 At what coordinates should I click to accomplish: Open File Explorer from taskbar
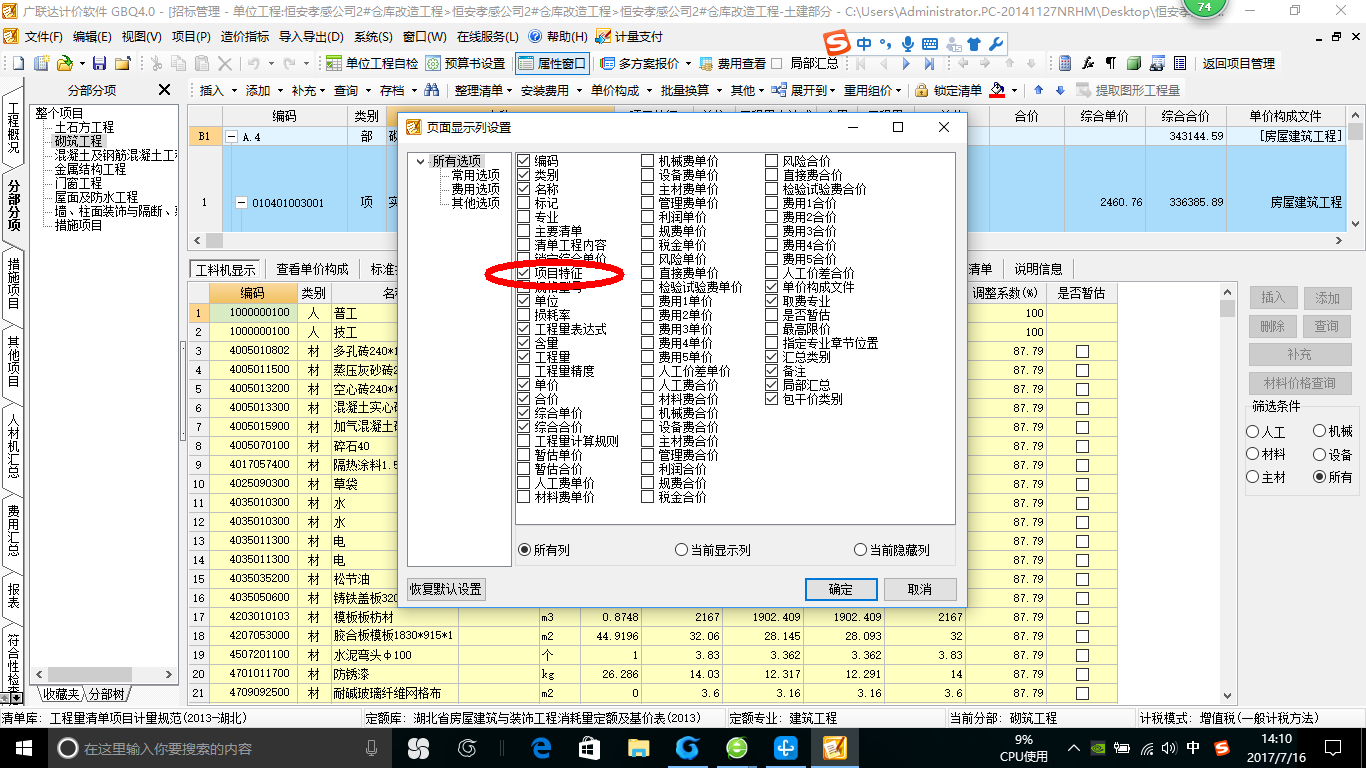(x=638, y=748)
